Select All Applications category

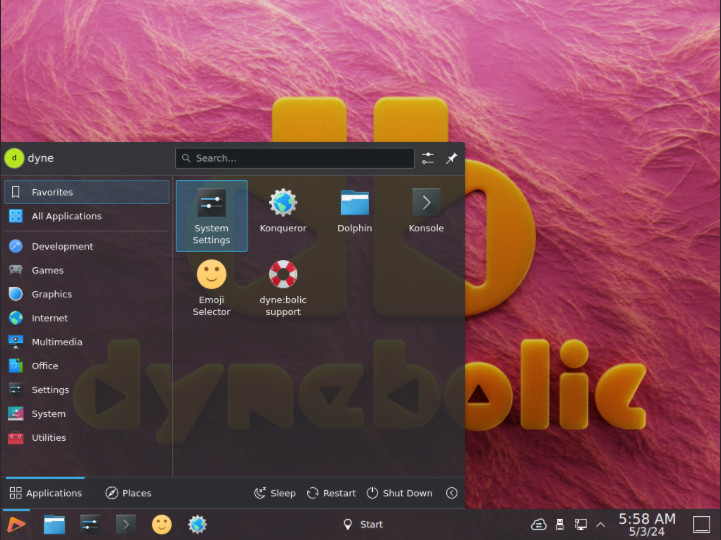(87, 216)
